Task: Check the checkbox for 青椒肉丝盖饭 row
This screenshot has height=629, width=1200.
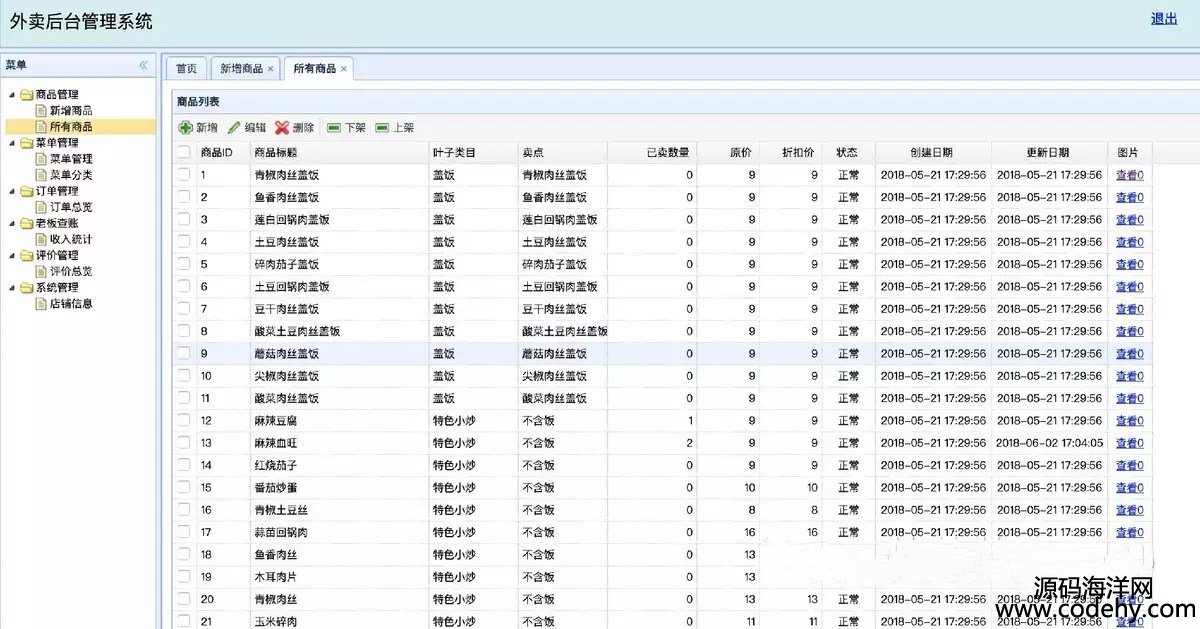Action: click(183, 175)
